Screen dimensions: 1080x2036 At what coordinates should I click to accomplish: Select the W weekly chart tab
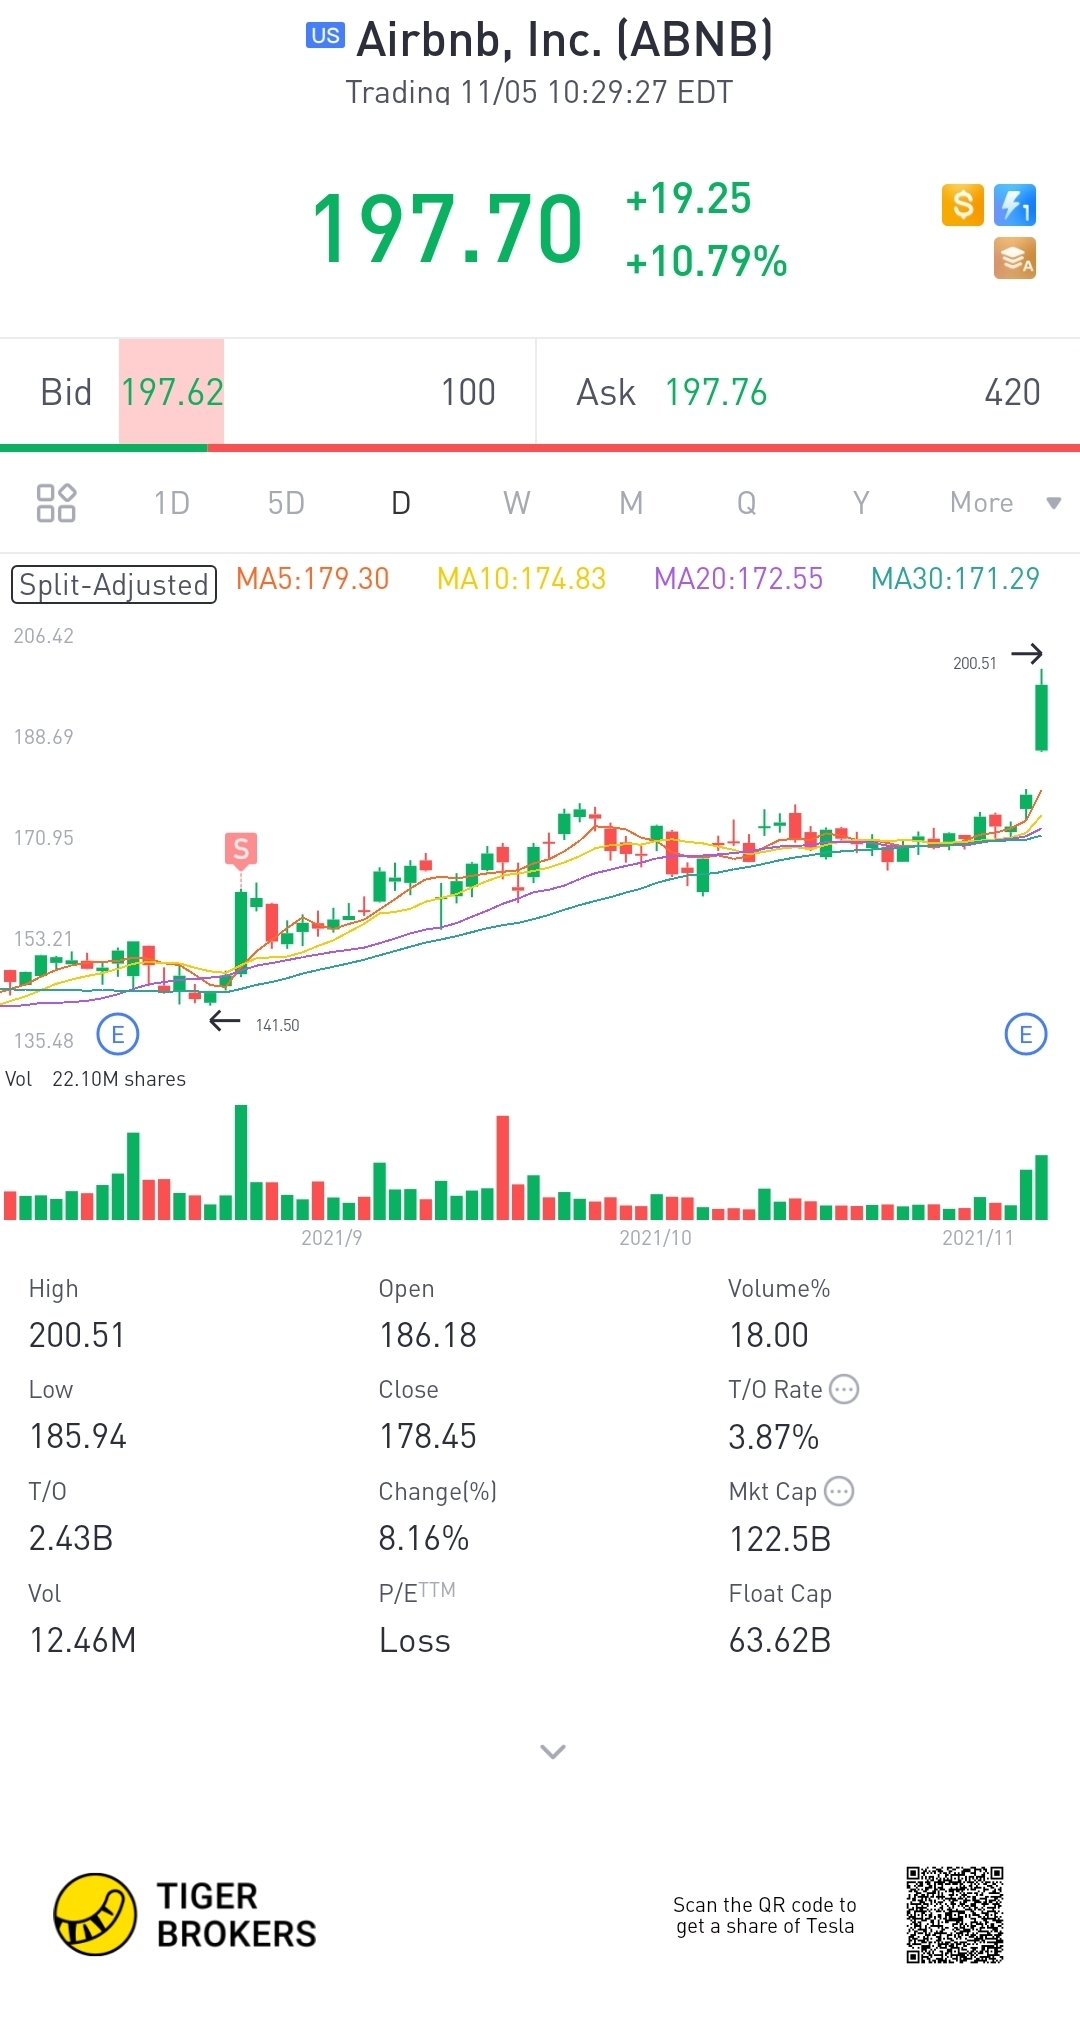(517, 503)
